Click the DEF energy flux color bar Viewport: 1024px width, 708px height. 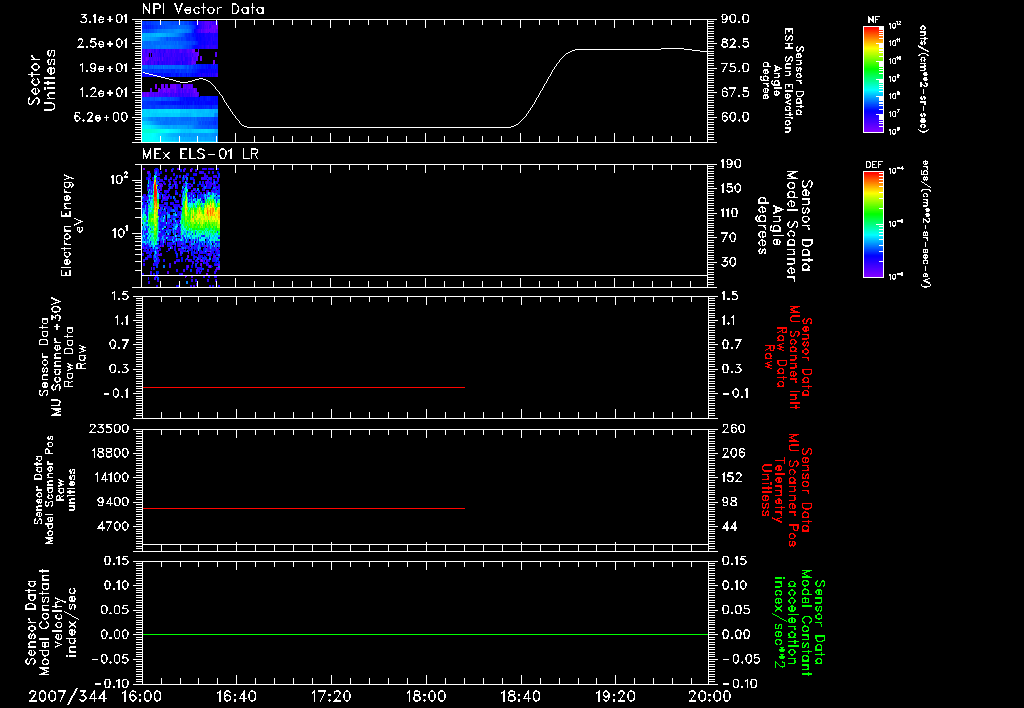coord(873,224)
